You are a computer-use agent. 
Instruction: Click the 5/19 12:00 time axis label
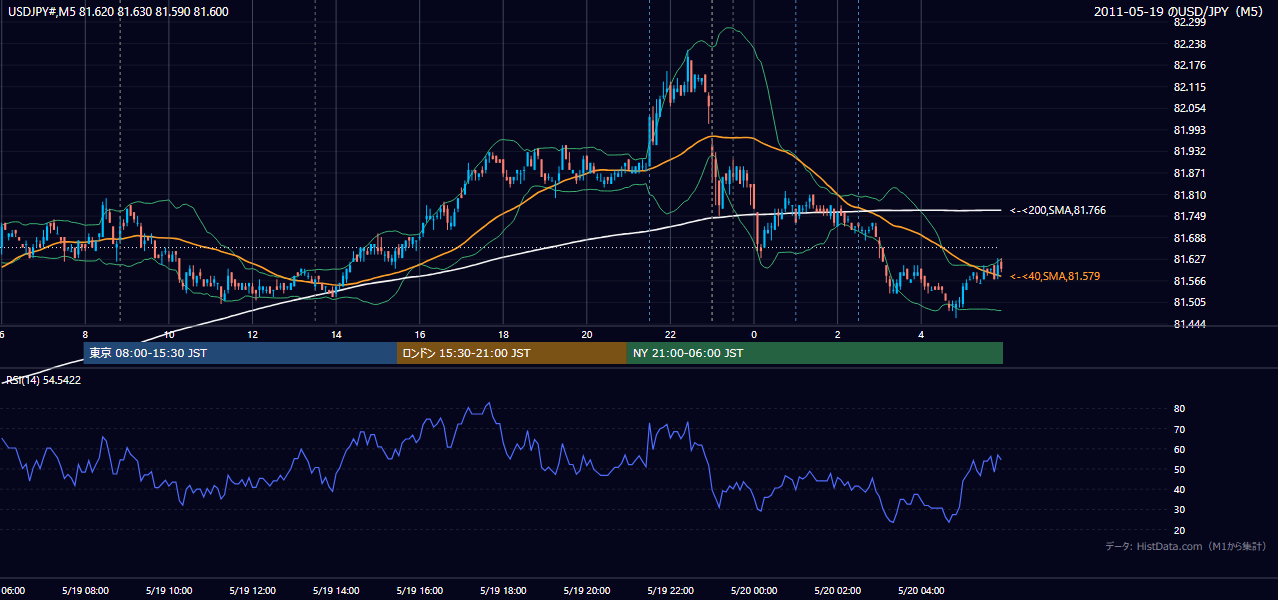pyautogui.click(x=252, y=590)
